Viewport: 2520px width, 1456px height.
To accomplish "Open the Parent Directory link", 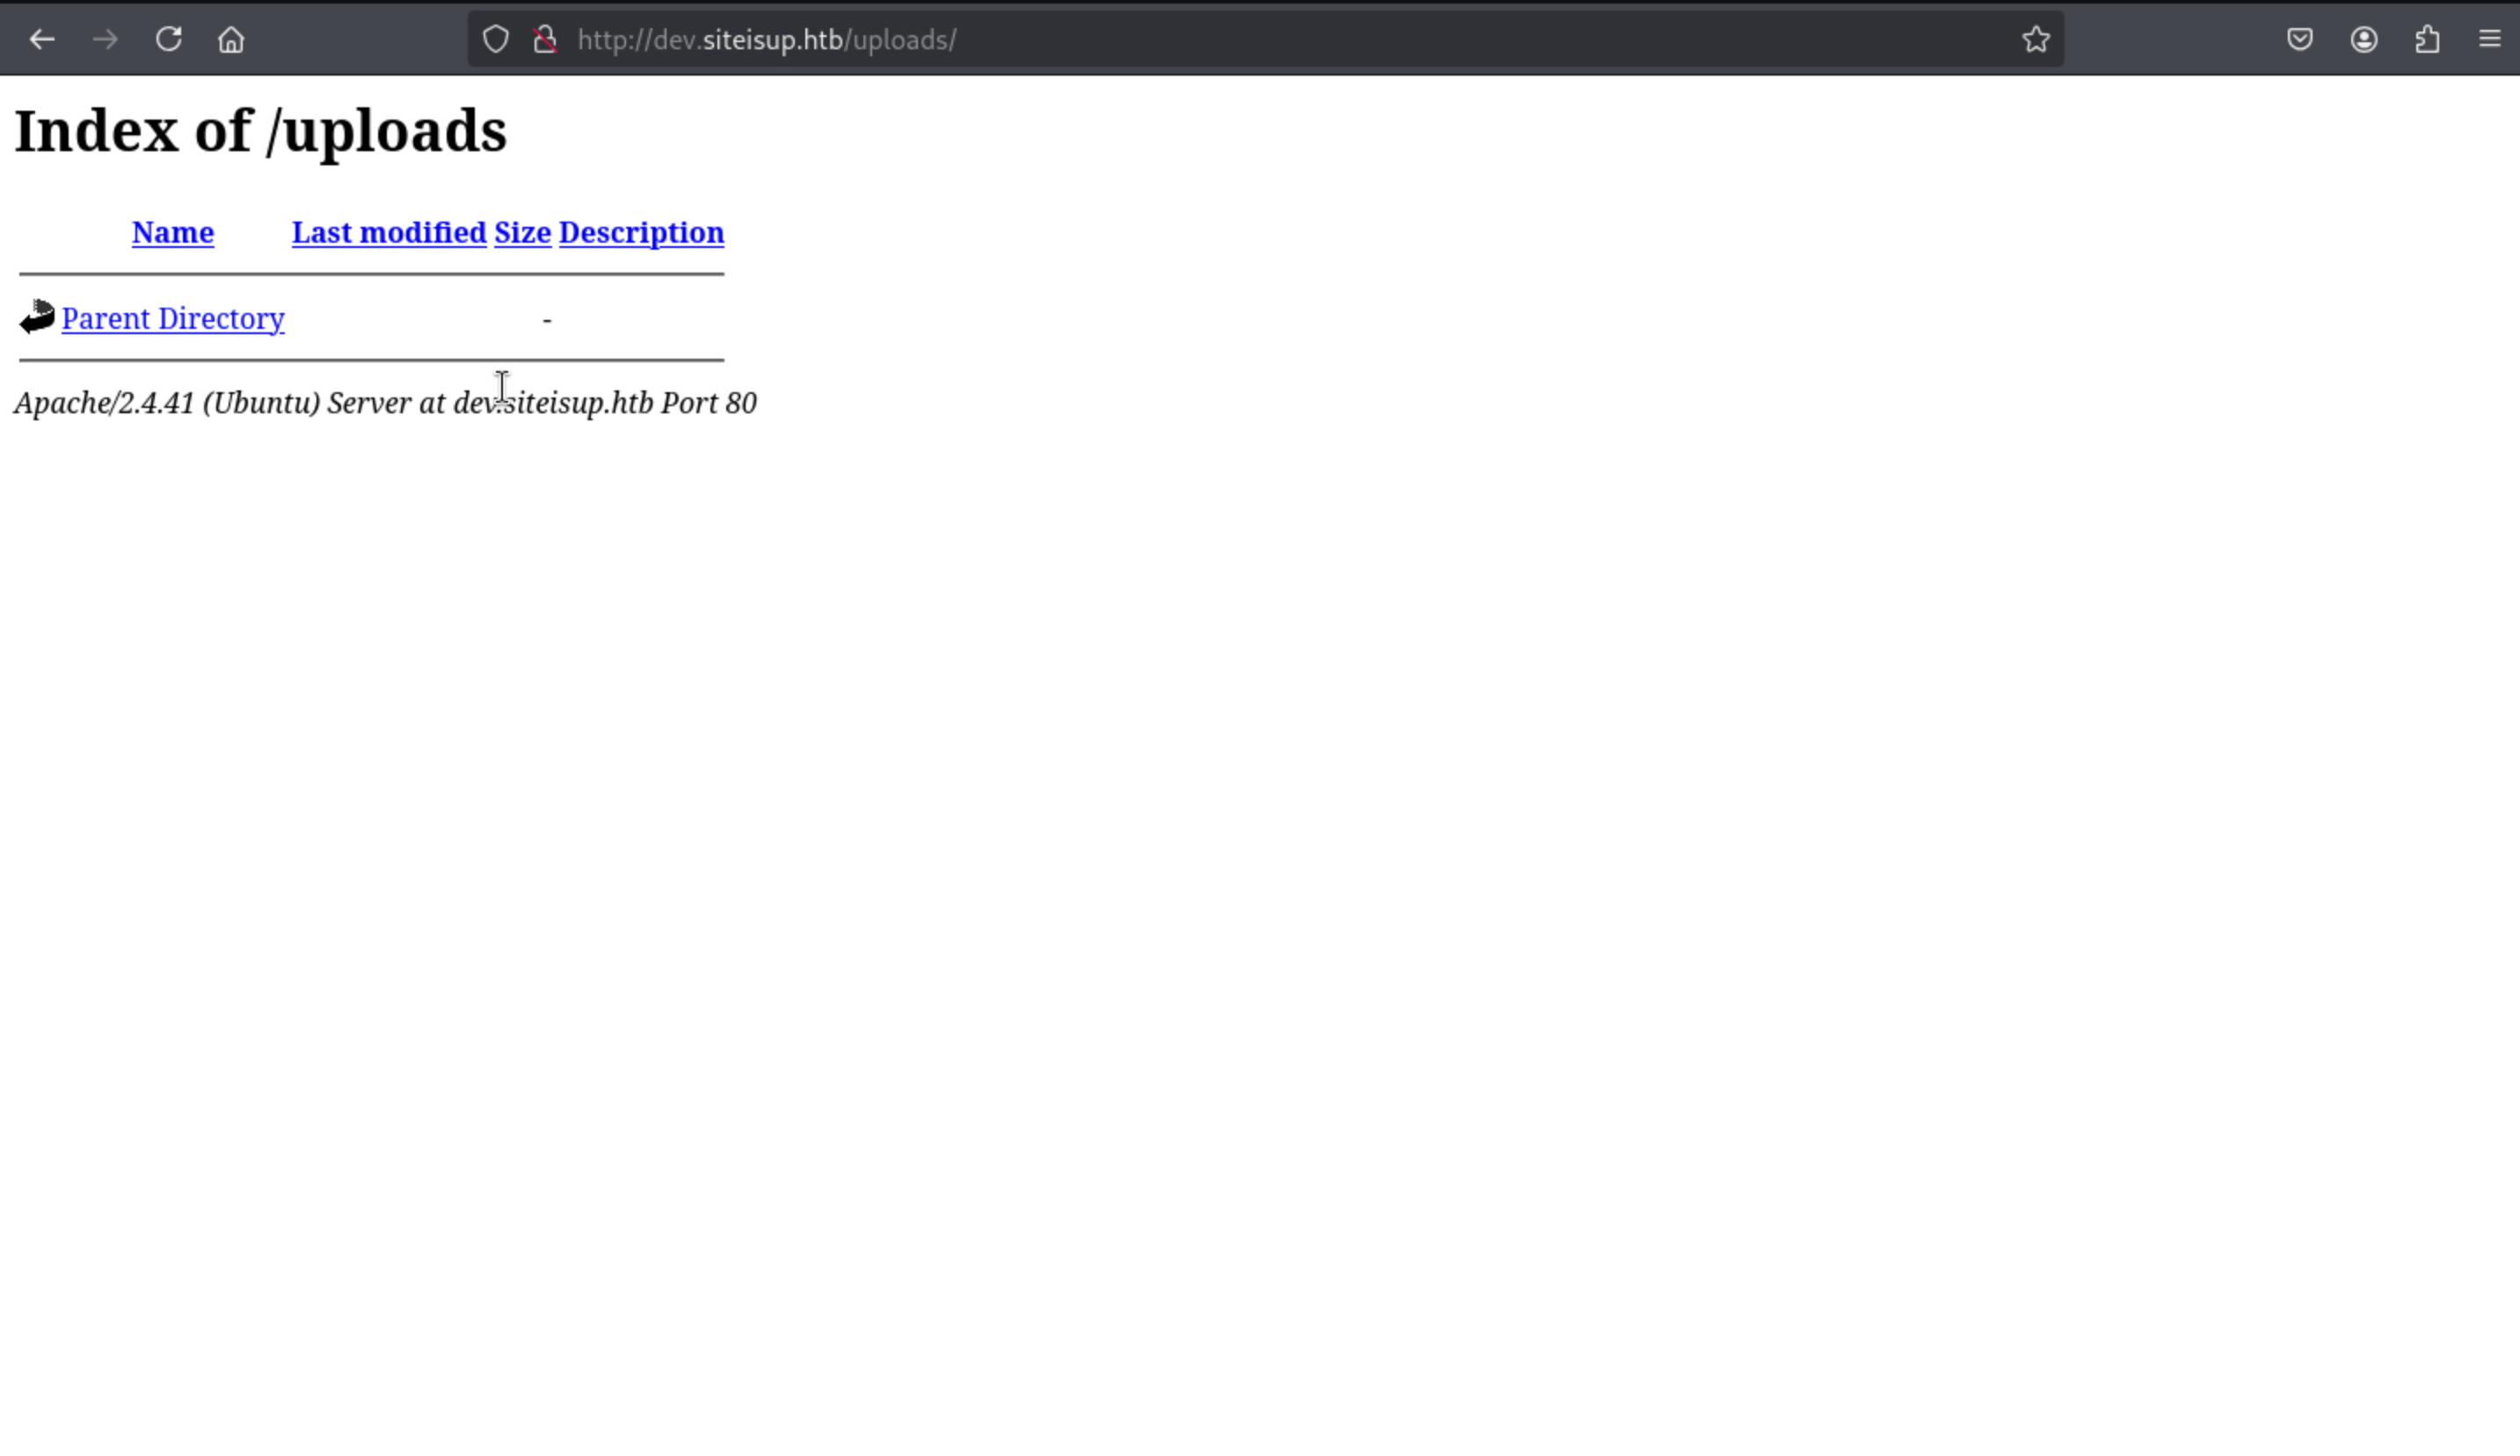I will point(173,319).
